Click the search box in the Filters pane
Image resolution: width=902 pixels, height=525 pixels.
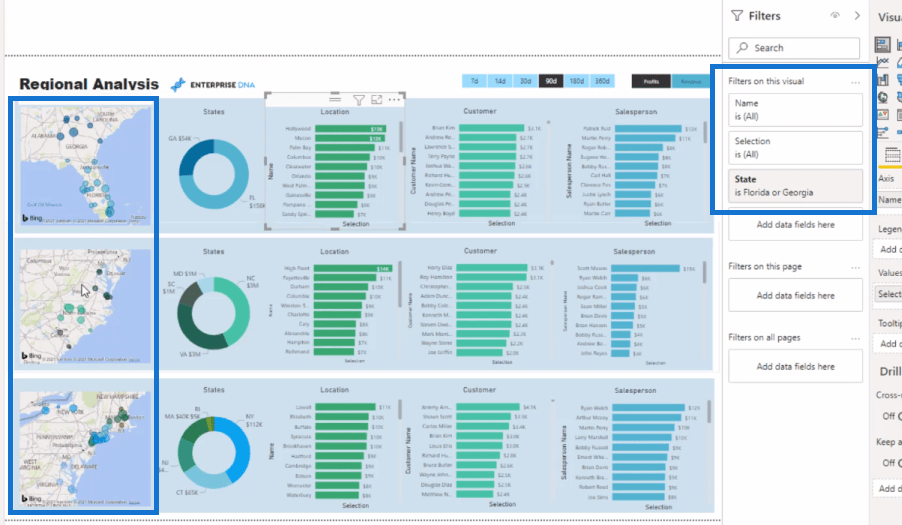click(x=794, y=48)
